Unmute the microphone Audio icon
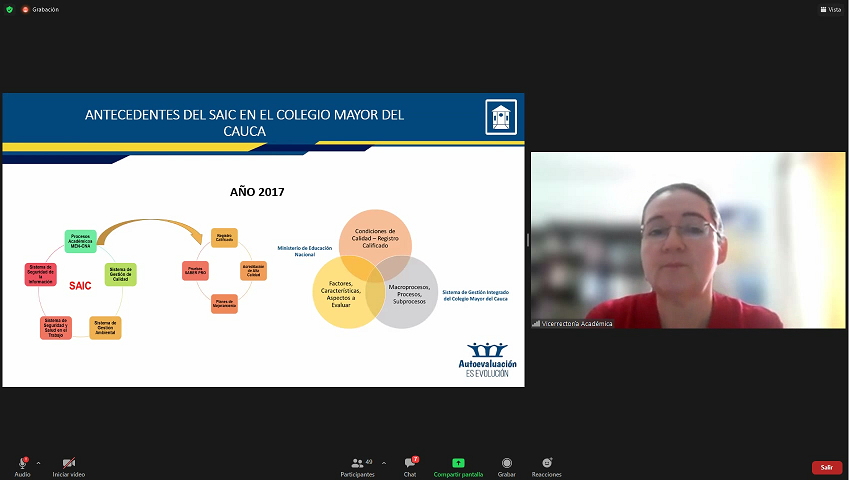 (x=23, y=463)
